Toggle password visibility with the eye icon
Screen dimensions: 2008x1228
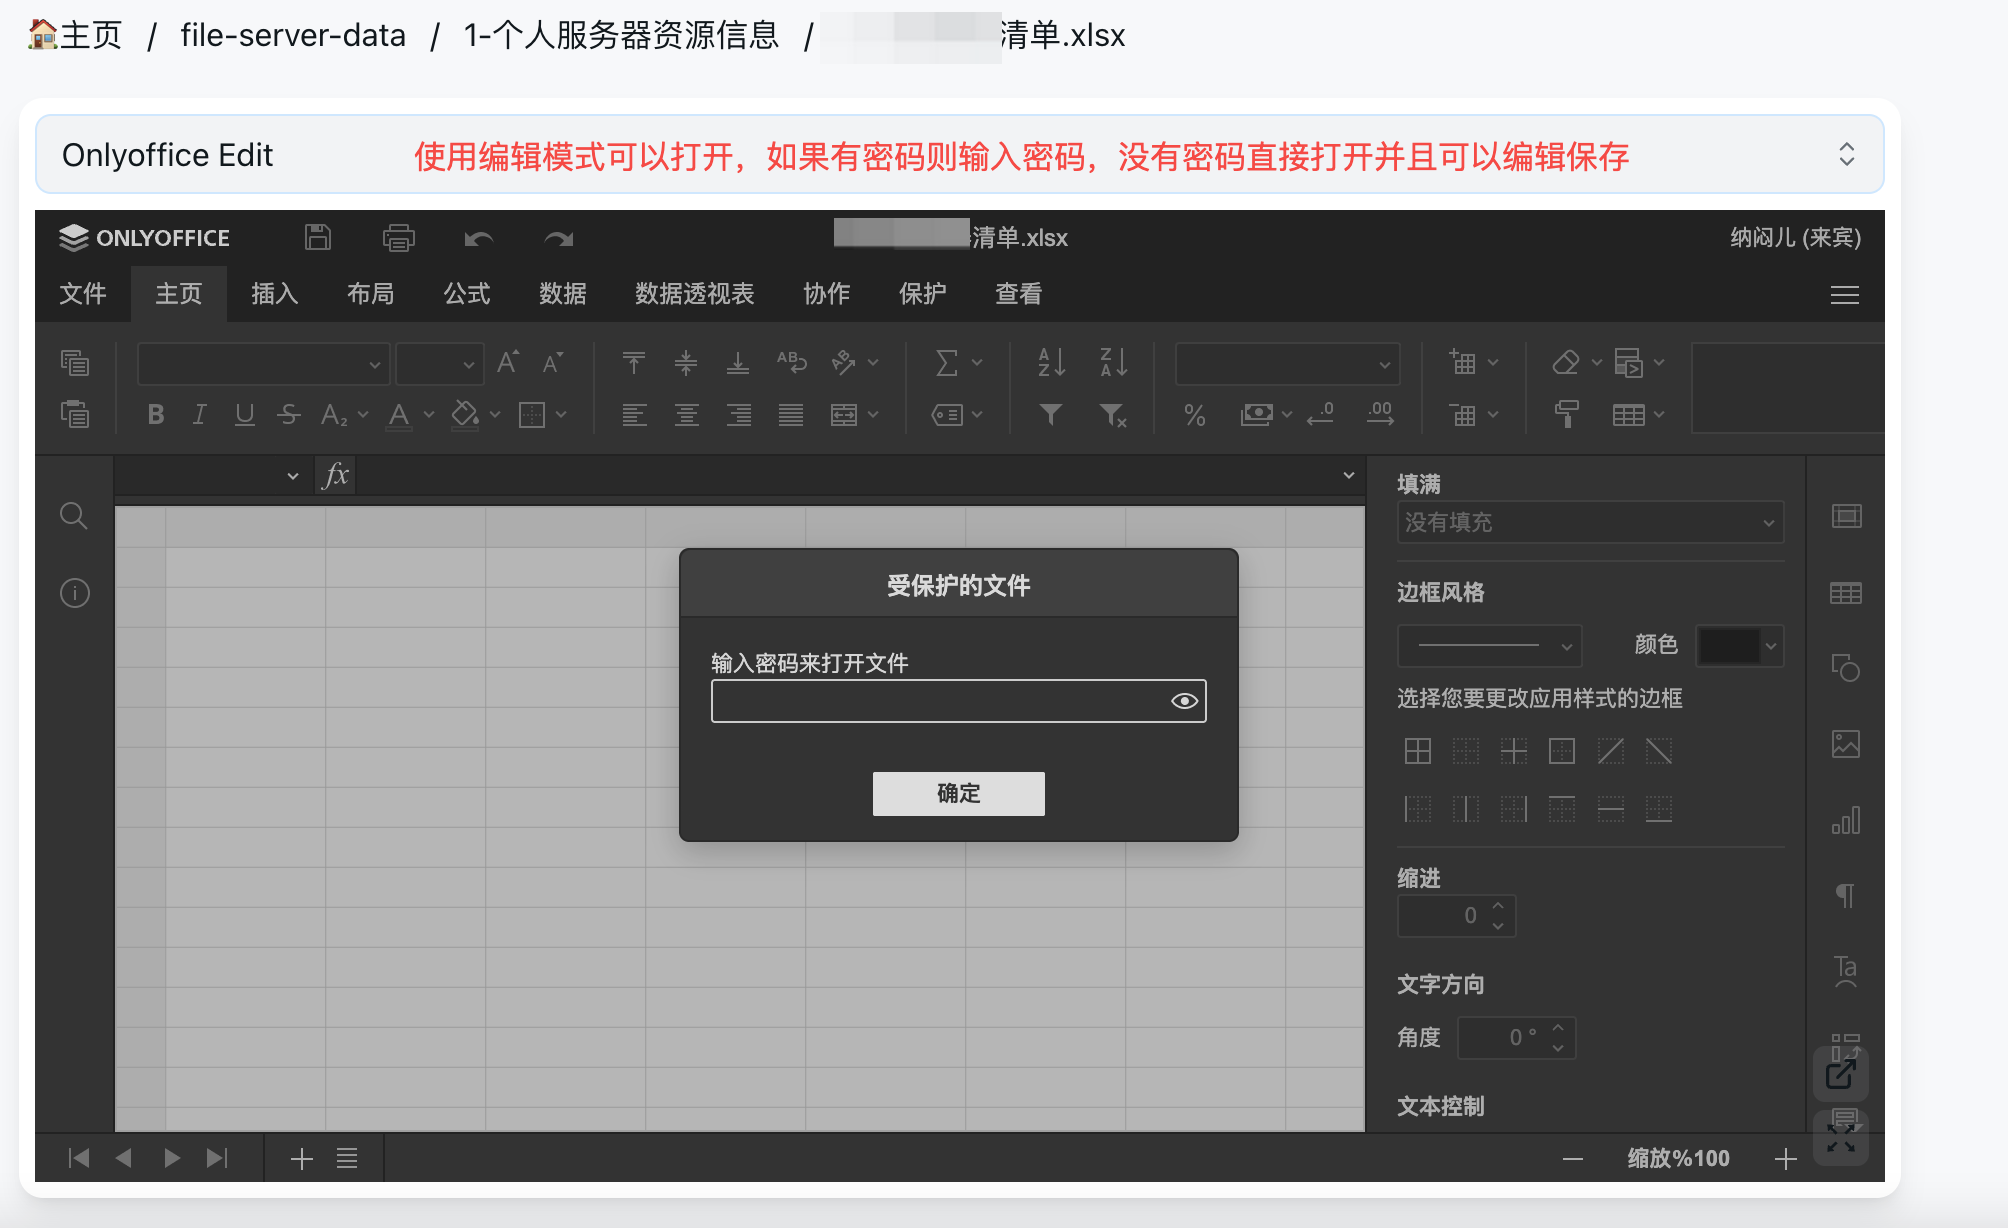(1184, 701)
